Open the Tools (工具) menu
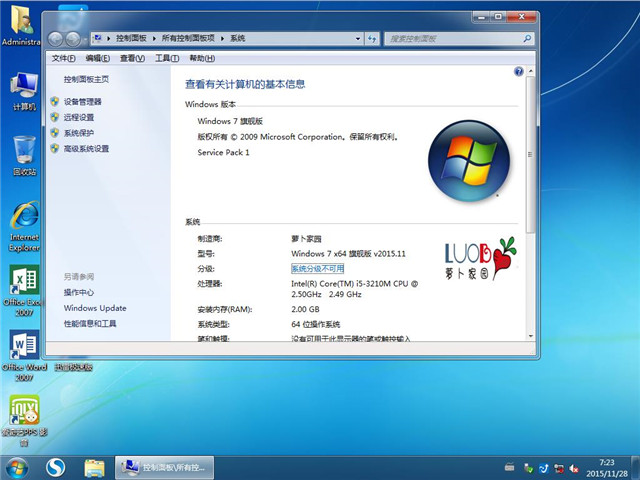The width and height of the screenshot is (640, 480). (x=167, y=58)
